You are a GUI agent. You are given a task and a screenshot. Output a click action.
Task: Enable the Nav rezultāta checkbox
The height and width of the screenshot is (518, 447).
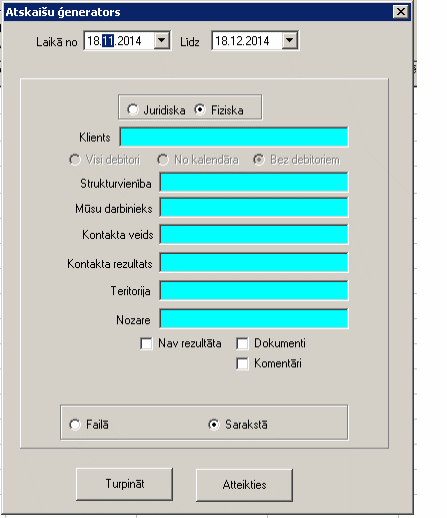(146, 343)
